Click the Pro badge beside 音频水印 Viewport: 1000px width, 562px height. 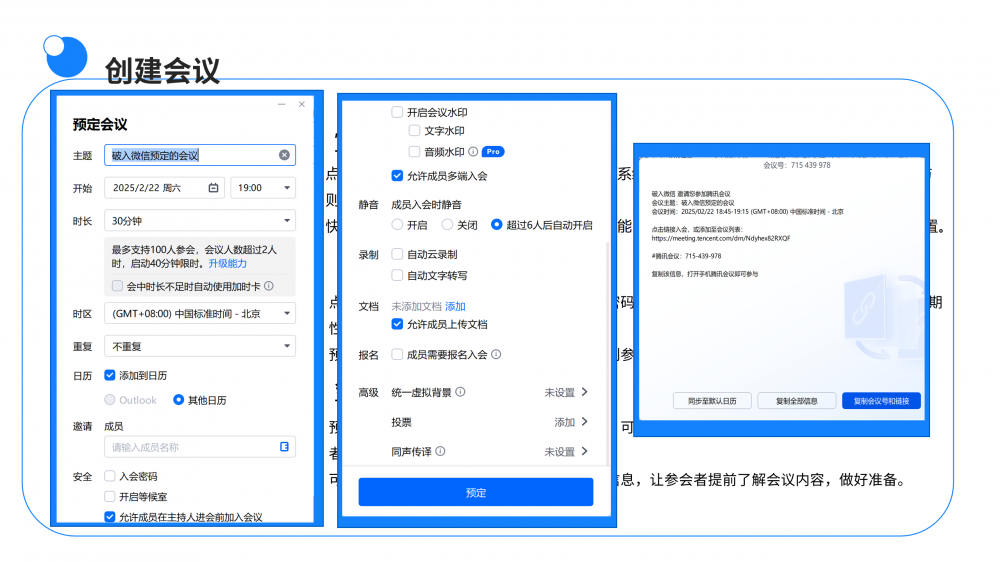coord(493,152)
